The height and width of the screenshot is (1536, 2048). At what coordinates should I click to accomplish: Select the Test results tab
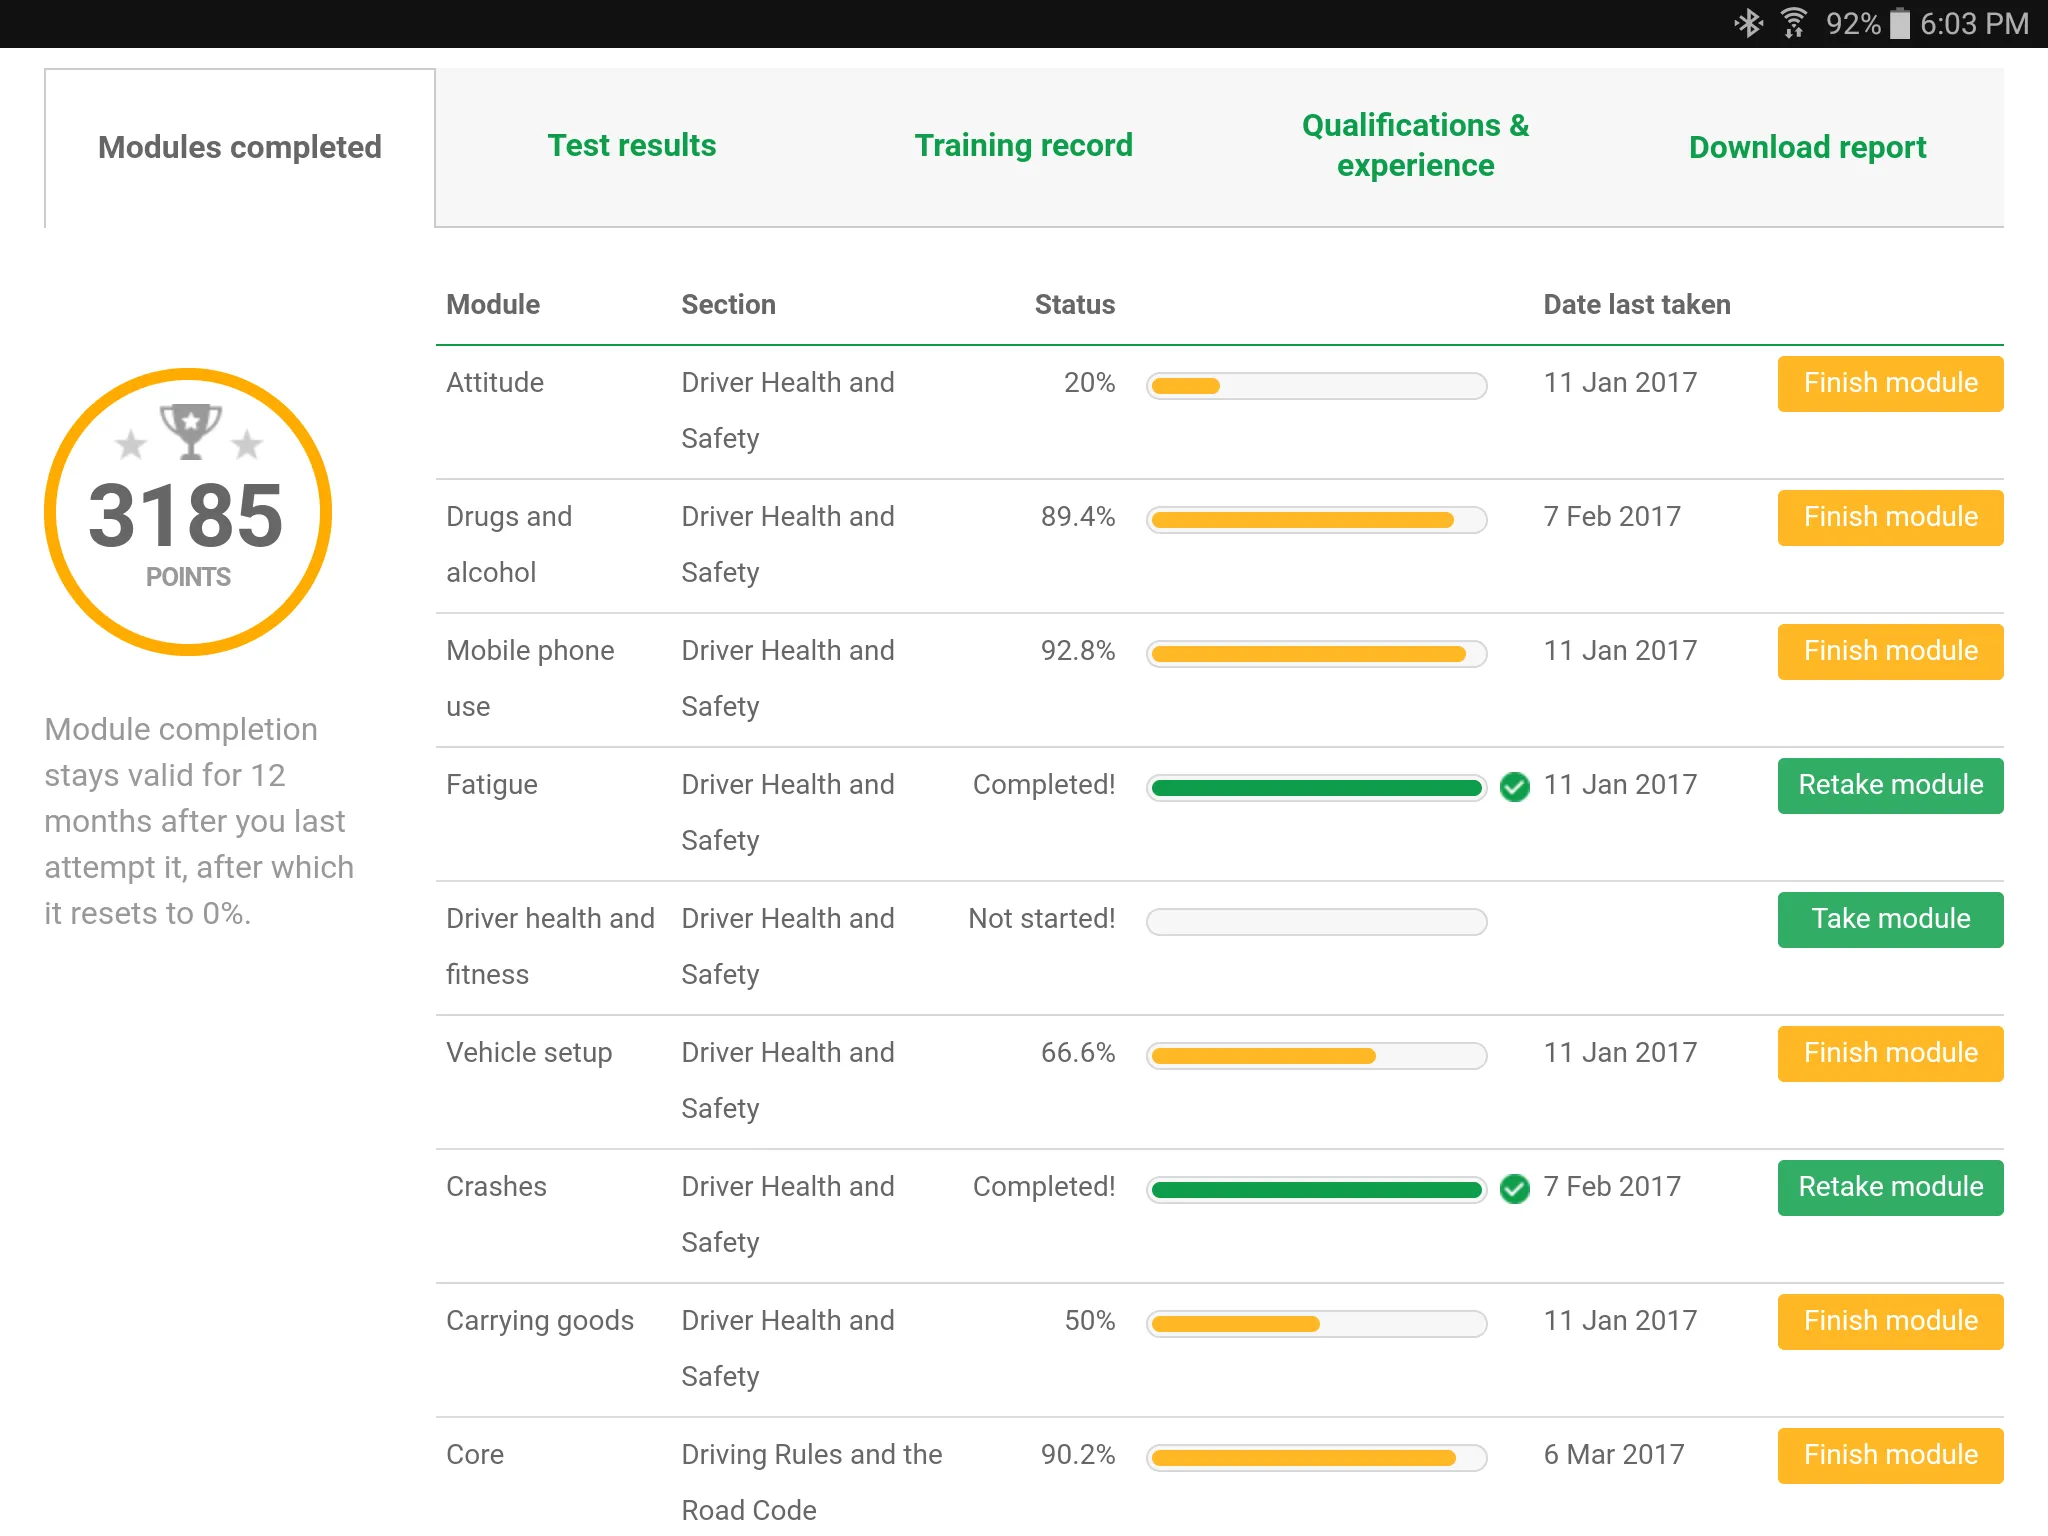627,145
